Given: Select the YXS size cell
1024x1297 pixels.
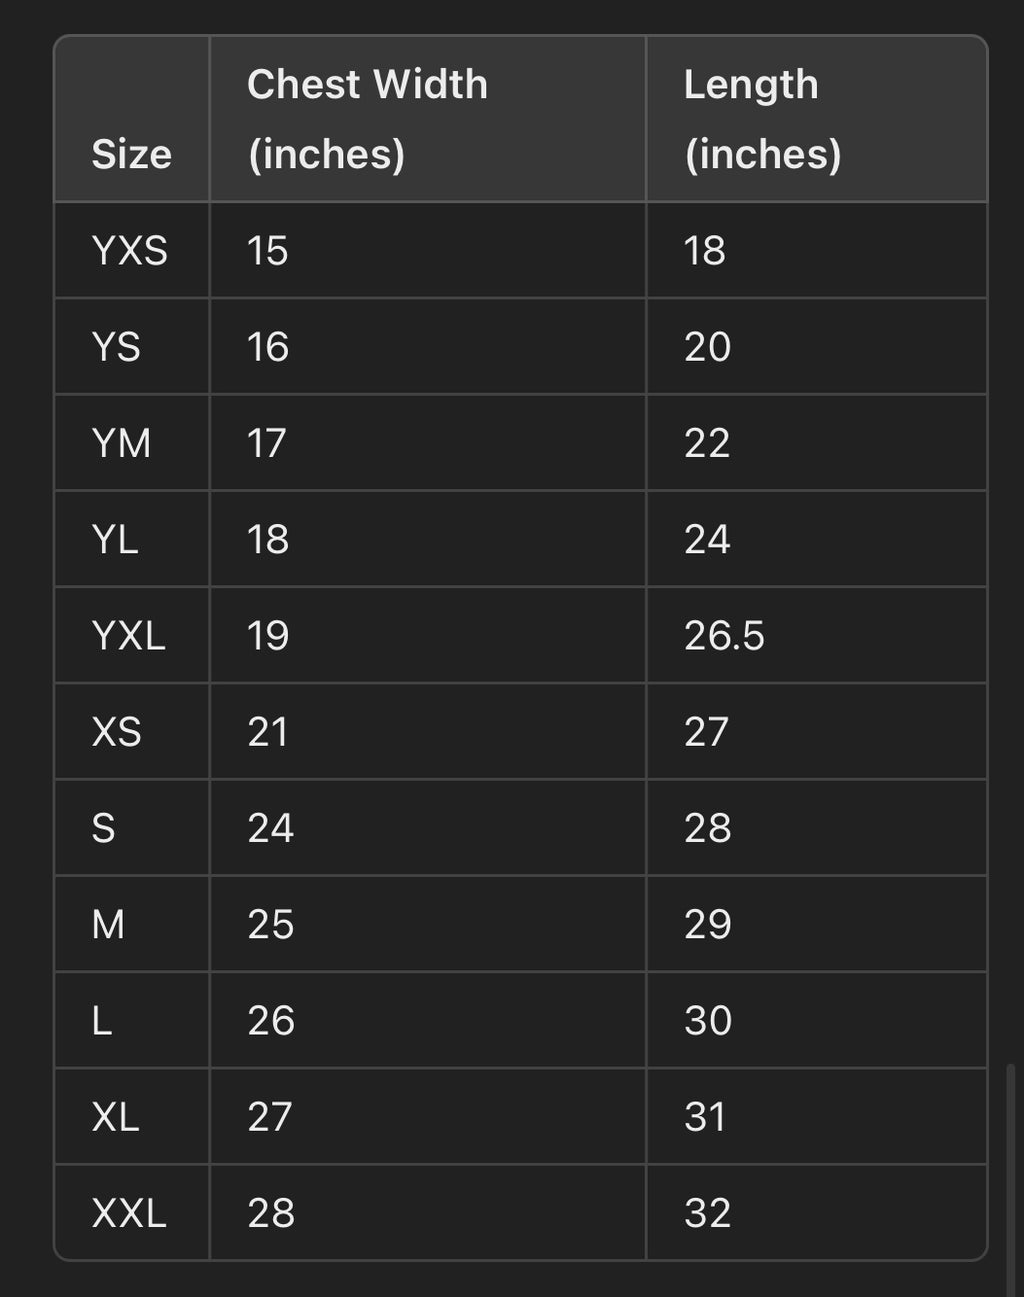Looking at the screenshot, I should coord(129,250).
